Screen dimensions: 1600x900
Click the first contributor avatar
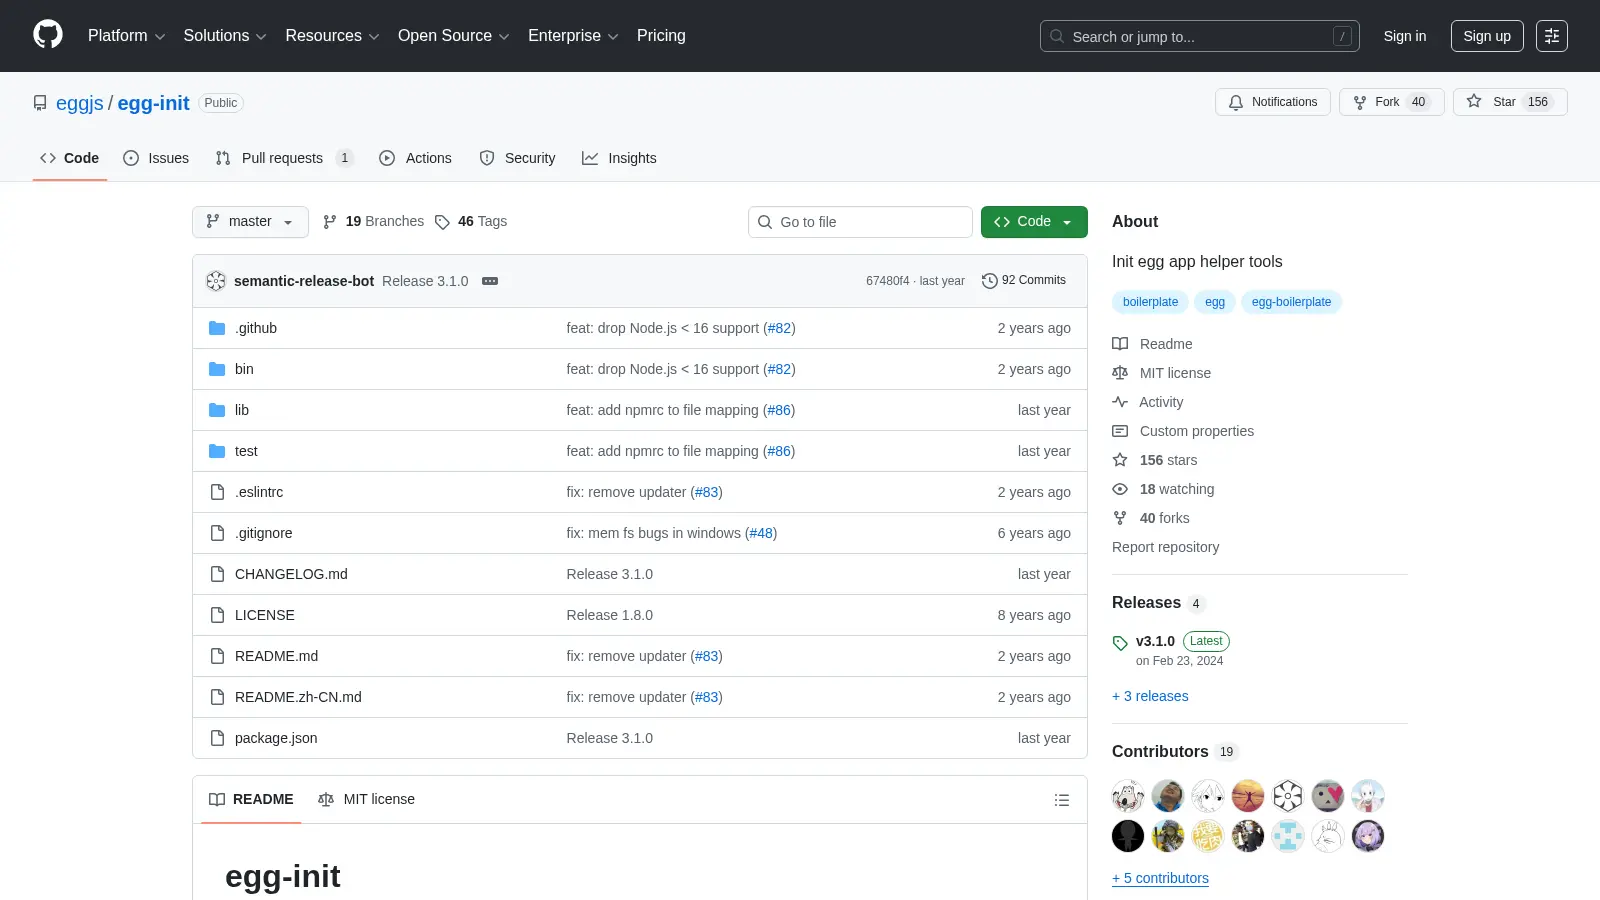pyautogui.click(x=1128, y=796)
